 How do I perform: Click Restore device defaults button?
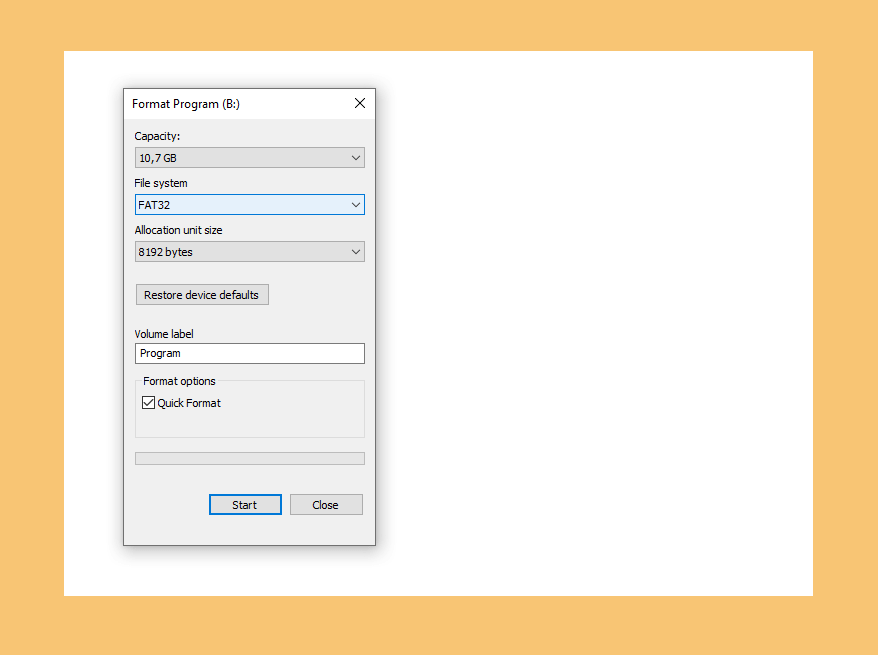(x=202, y=295)
